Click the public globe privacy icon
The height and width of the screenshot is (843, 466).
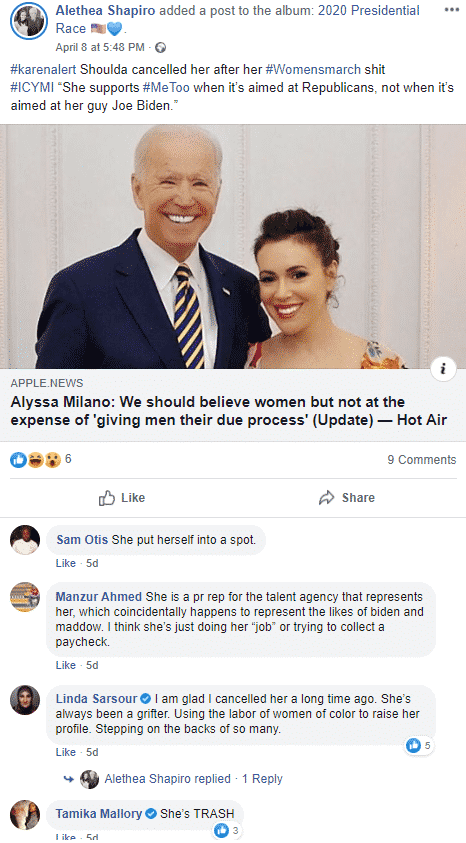(x=160, y=47)
